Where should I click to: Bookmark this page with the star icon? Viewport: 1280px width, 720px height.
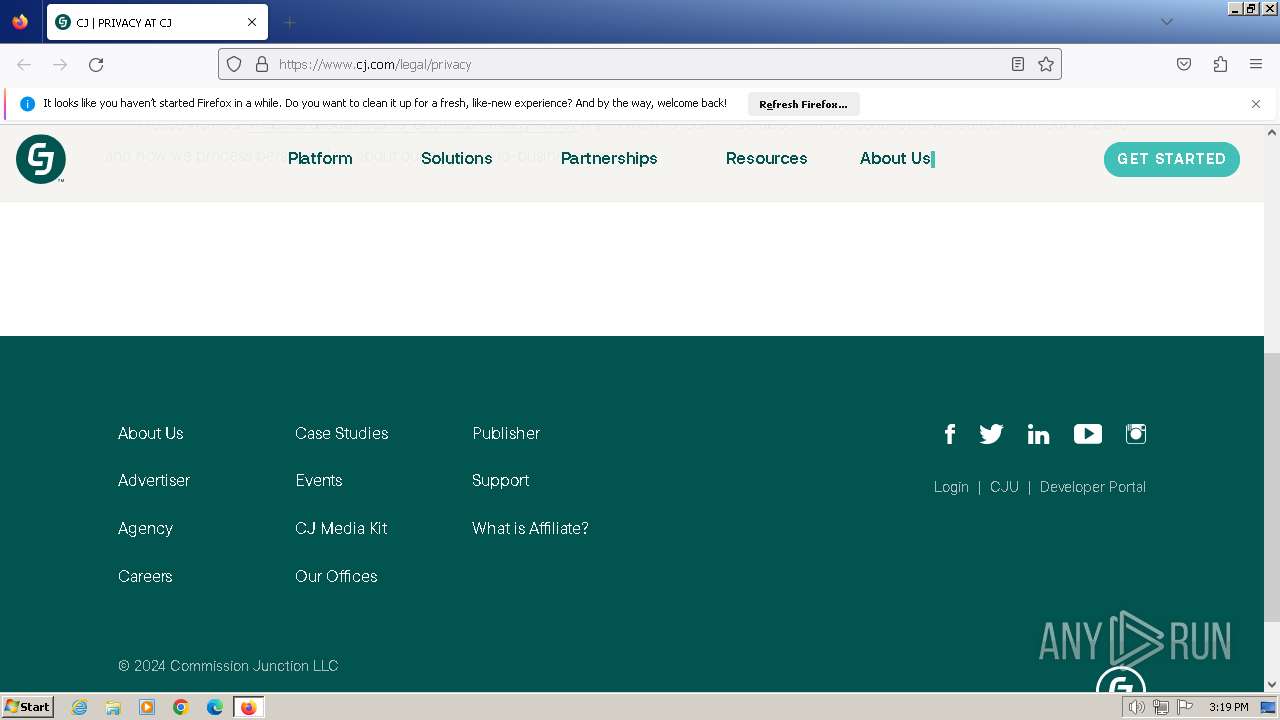(x=1046, y=64)
